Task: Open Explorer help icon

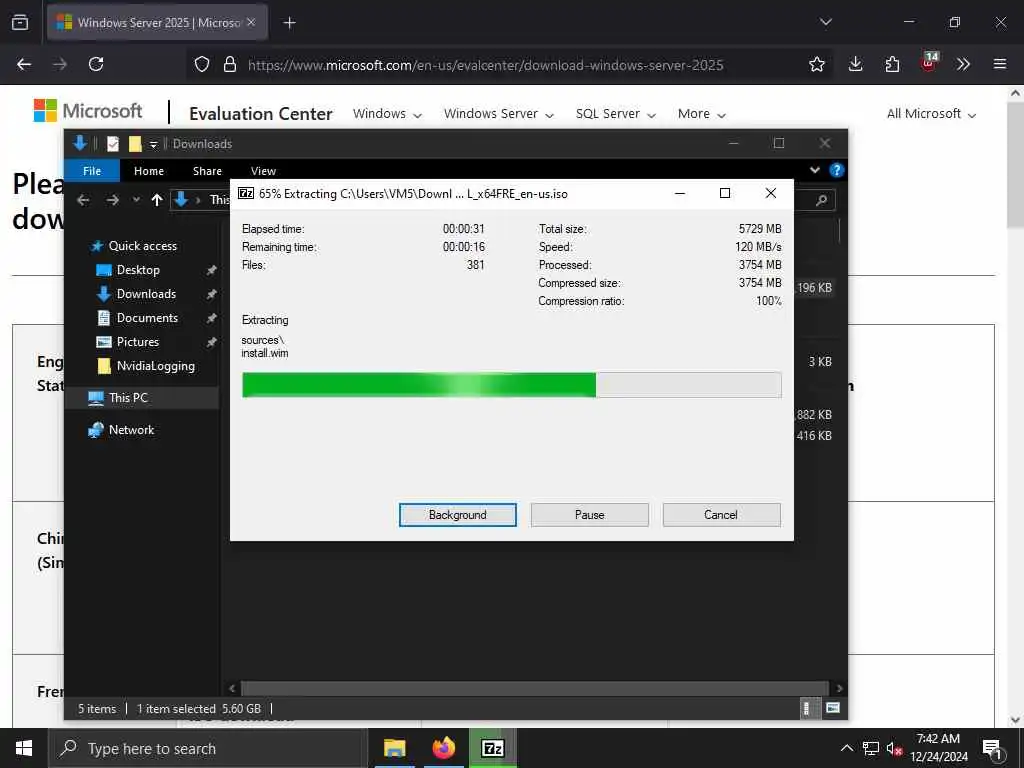Action: pos(836,170)
